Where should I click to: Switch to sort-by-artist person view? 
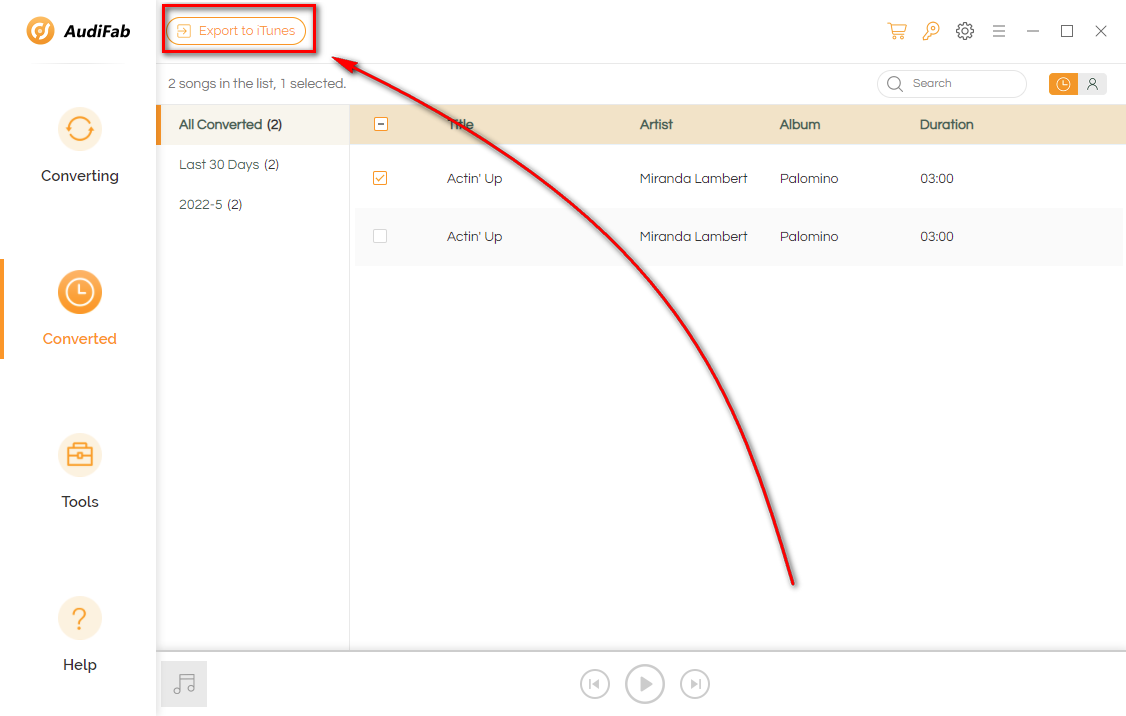click(x=1092, y=84)
